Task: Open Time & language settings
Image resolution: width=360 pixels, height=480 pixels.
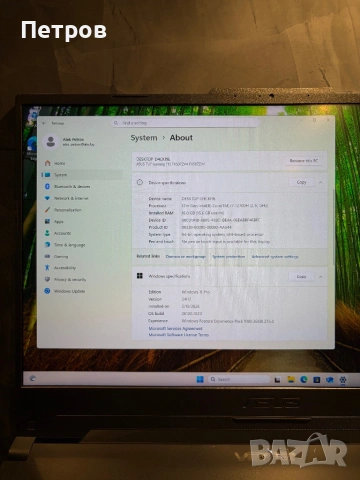Action: pyautogui.click(x=69, y=245)
